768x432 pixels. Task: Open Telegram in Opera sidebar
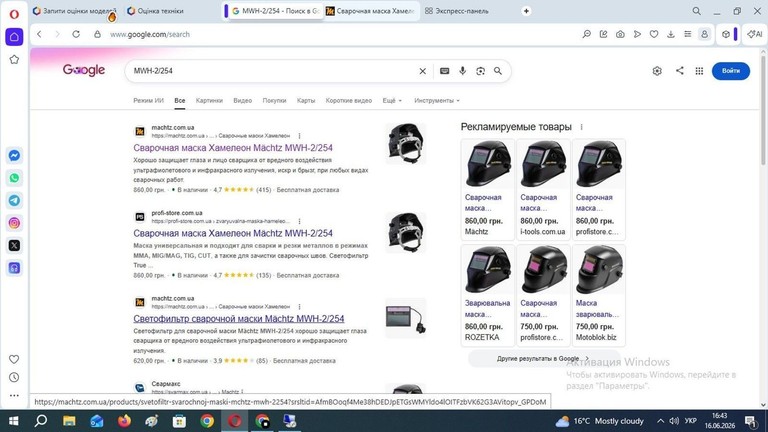pyautogui.click(x=14, y=201)
